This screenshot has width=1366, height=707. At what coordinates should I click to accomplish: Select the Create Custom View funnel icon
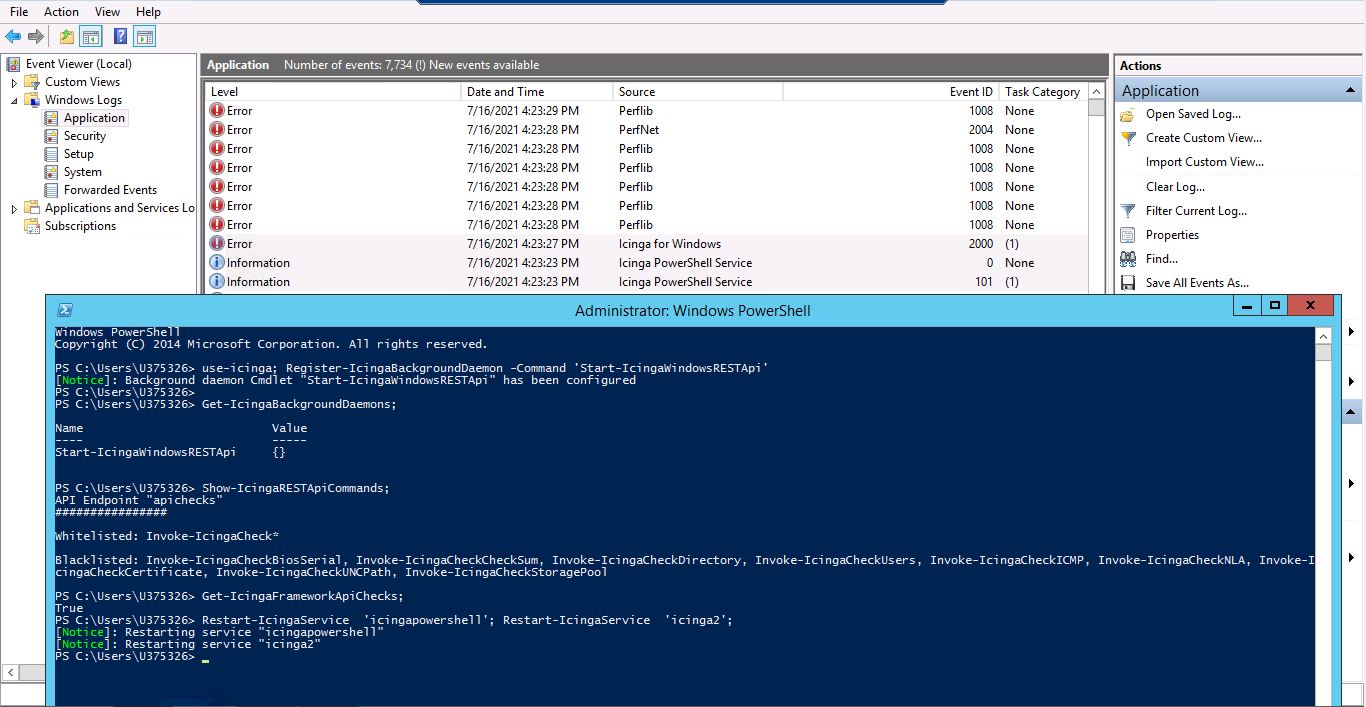[1126, 137]
